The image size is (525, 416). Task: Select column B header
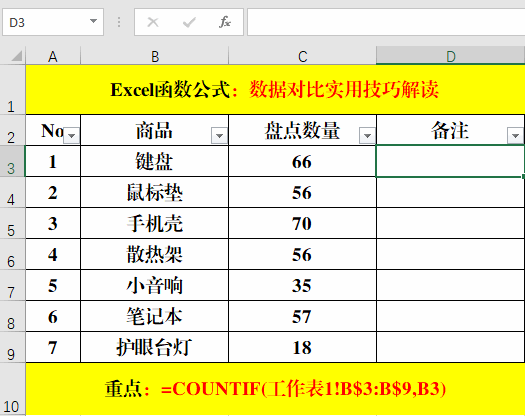(155, 56)
